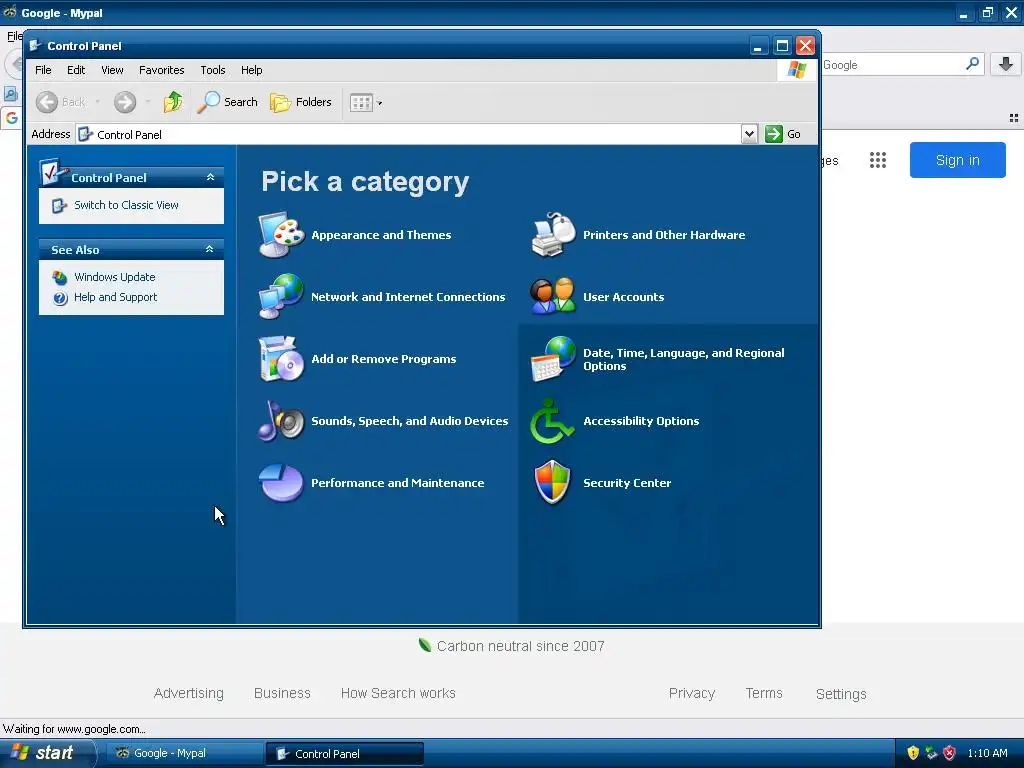Open Network and Internet Connections globe icon

[x=281, y=296]
